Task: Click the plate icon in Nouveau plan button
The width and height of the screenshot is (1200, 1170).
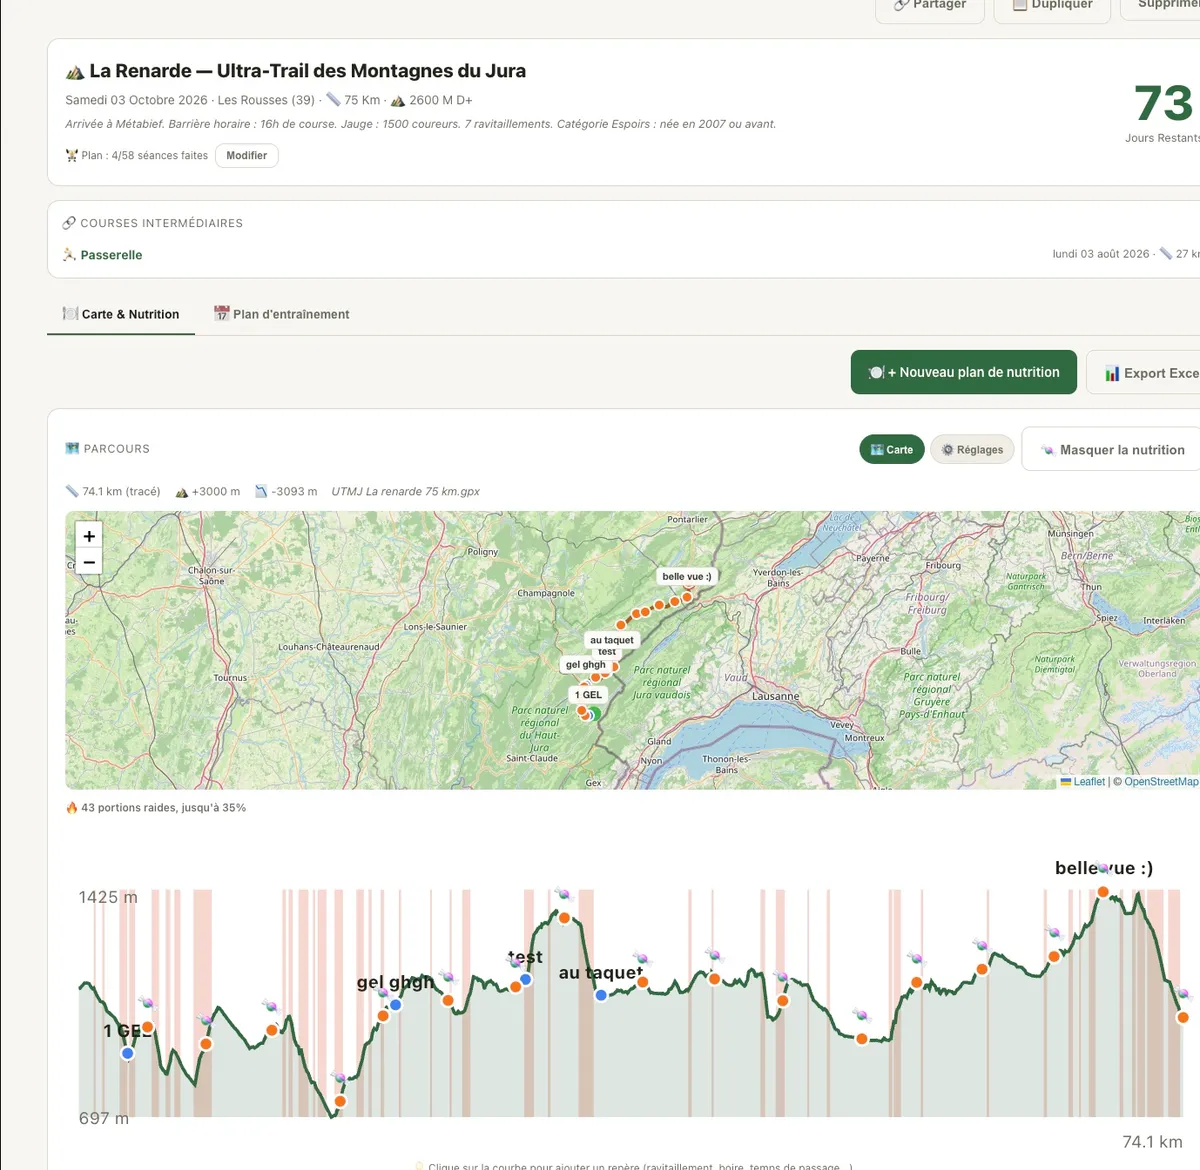Action: (x=876, y=372)
